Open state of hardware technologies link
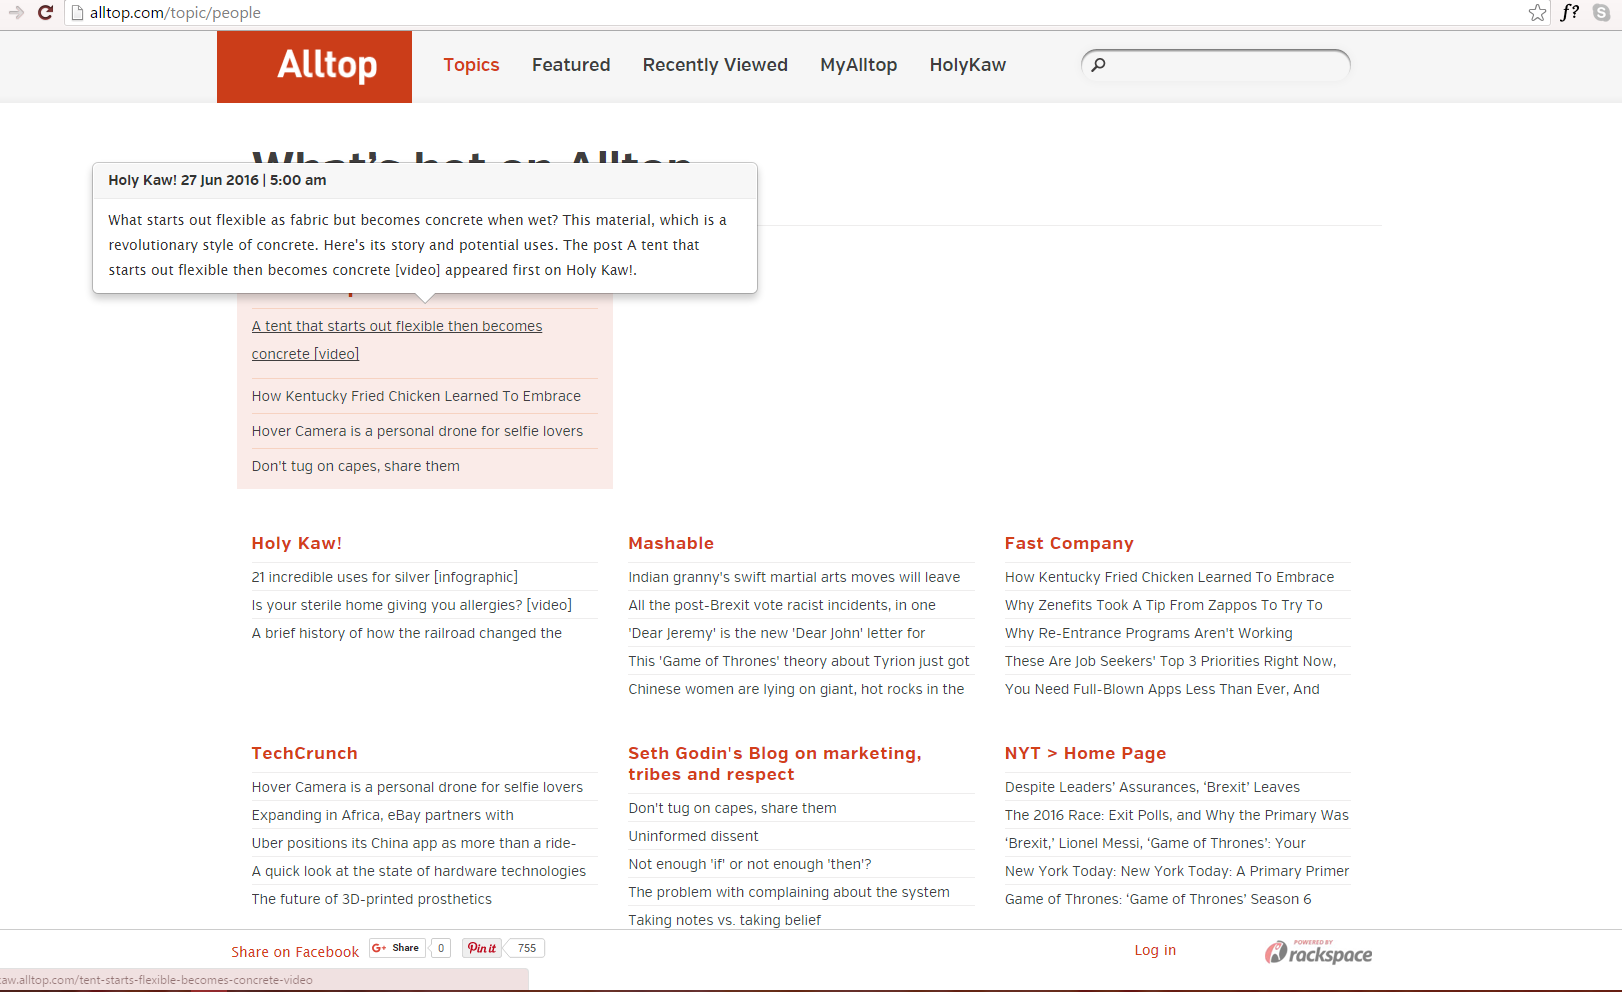 [x=418, y=871]
